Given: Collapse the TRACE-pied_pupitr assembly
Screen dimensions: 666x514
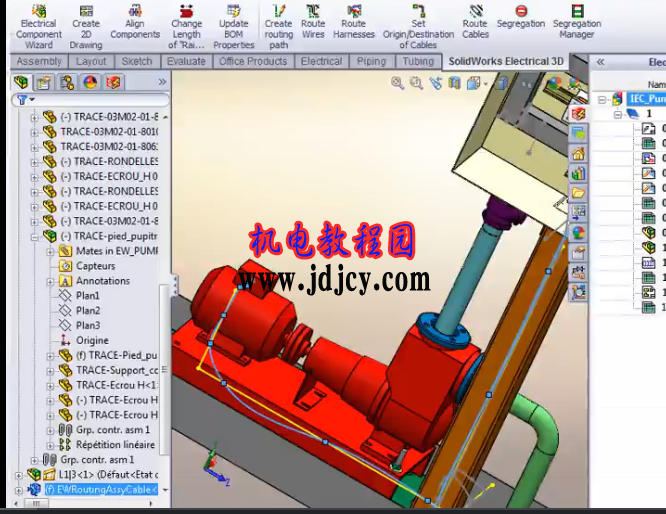Looking at the screenshot, I should click(x=34, y=237).
